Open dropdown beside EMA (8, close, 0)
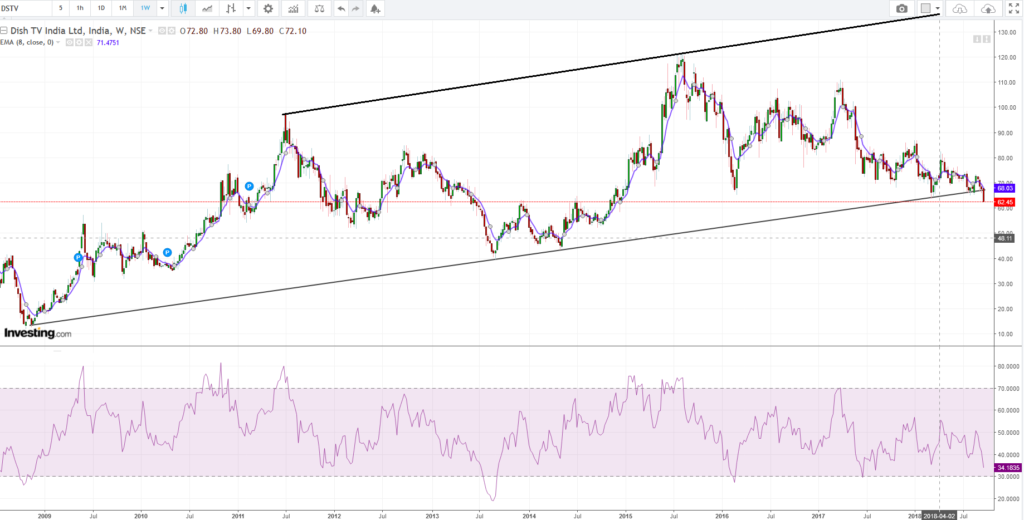Viewport: 1024px width, 520px height. click(58, 42)
